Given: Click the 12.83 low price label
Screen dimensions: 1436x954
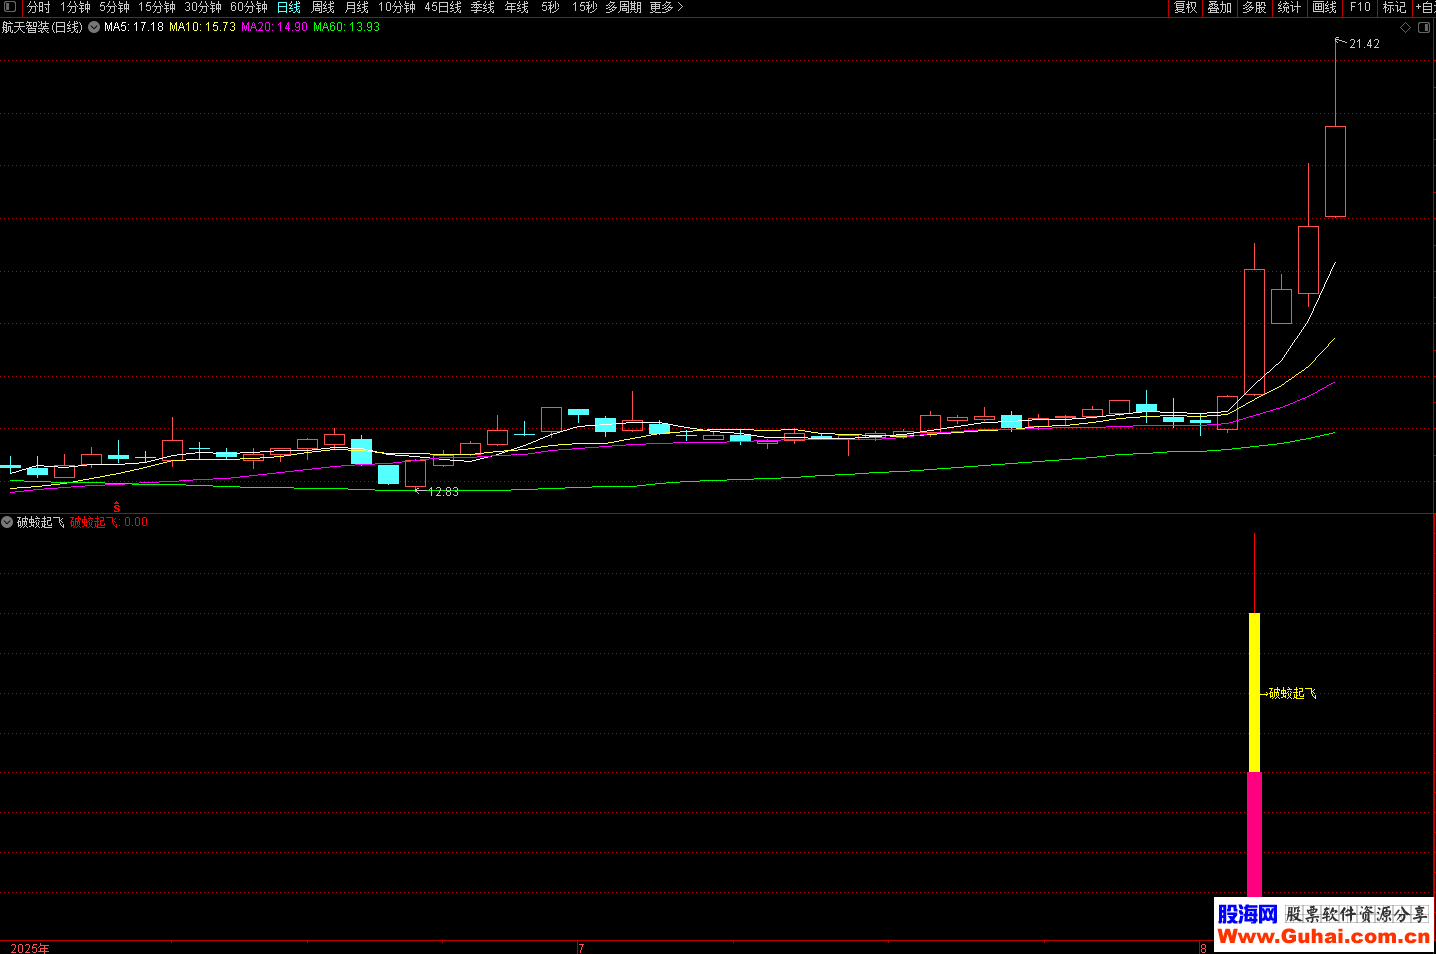Looking at the screenshot, I should point(443,492).
